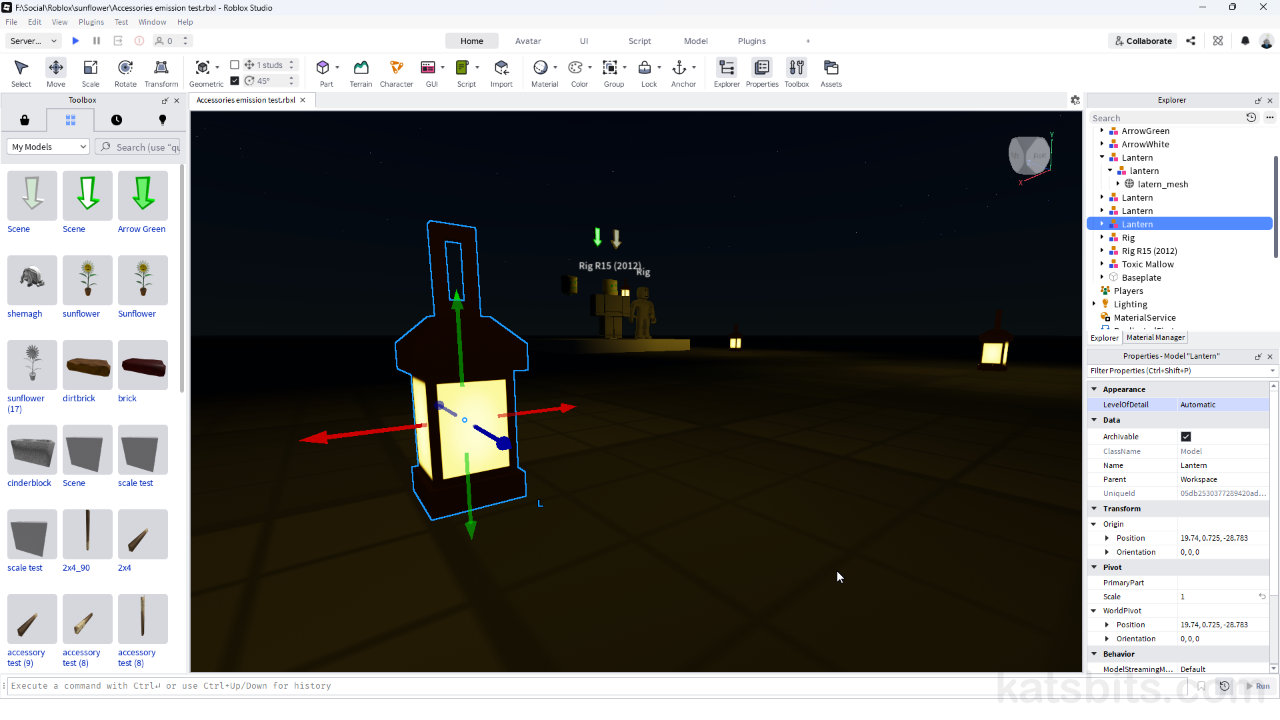1280x720 pixels.
Task: Open the Toolbox recent clock tab
Action: (116, 120)
